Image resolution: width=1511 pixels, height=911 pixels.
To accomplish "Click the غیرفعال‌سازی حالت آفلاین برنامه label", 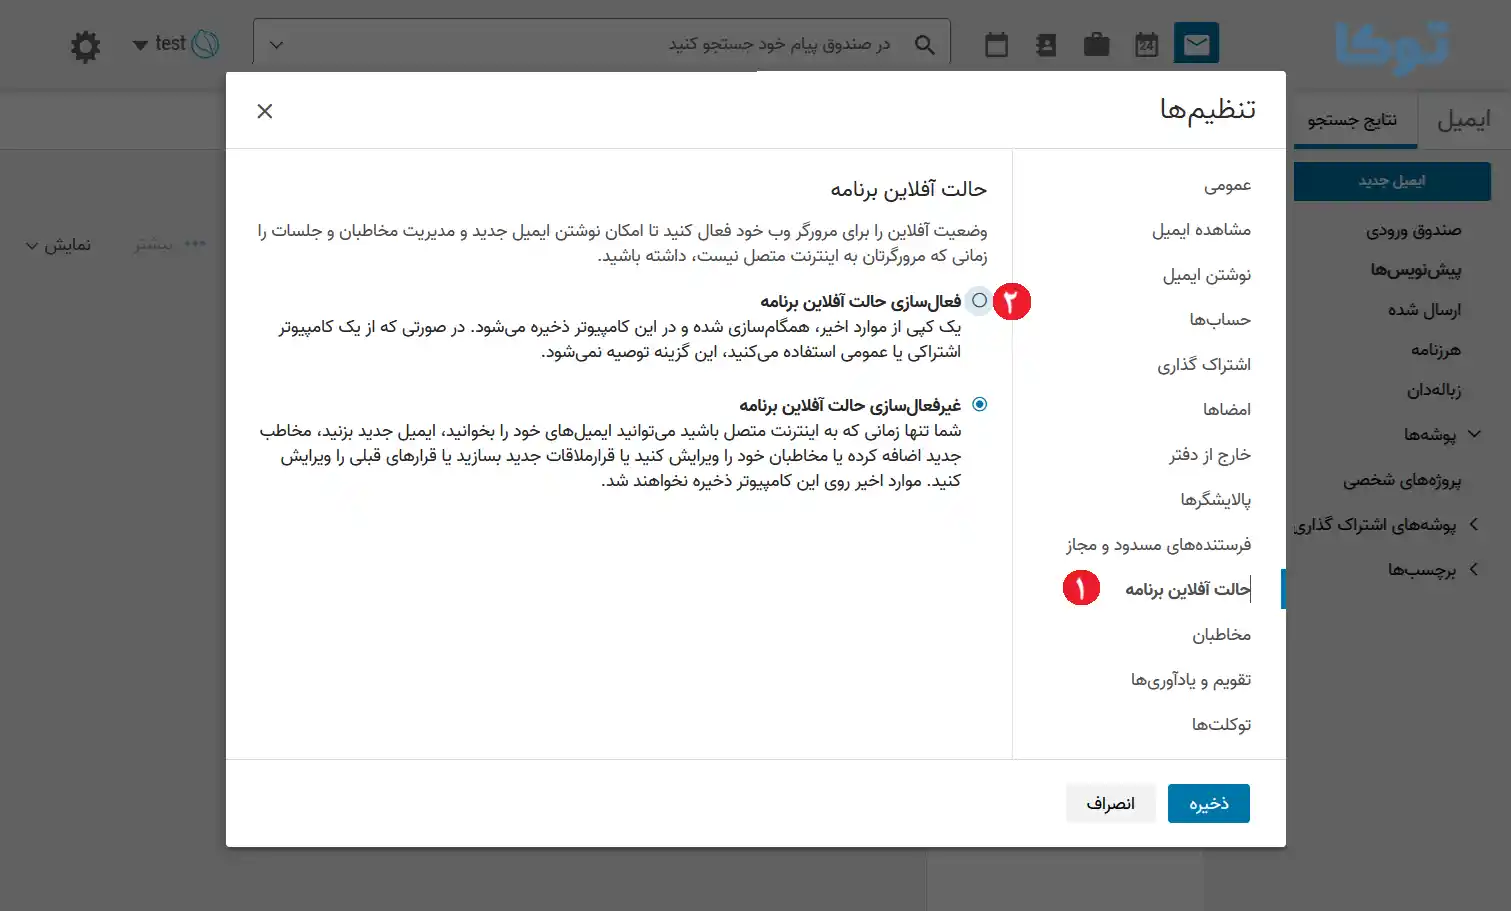I will (850, 405).
